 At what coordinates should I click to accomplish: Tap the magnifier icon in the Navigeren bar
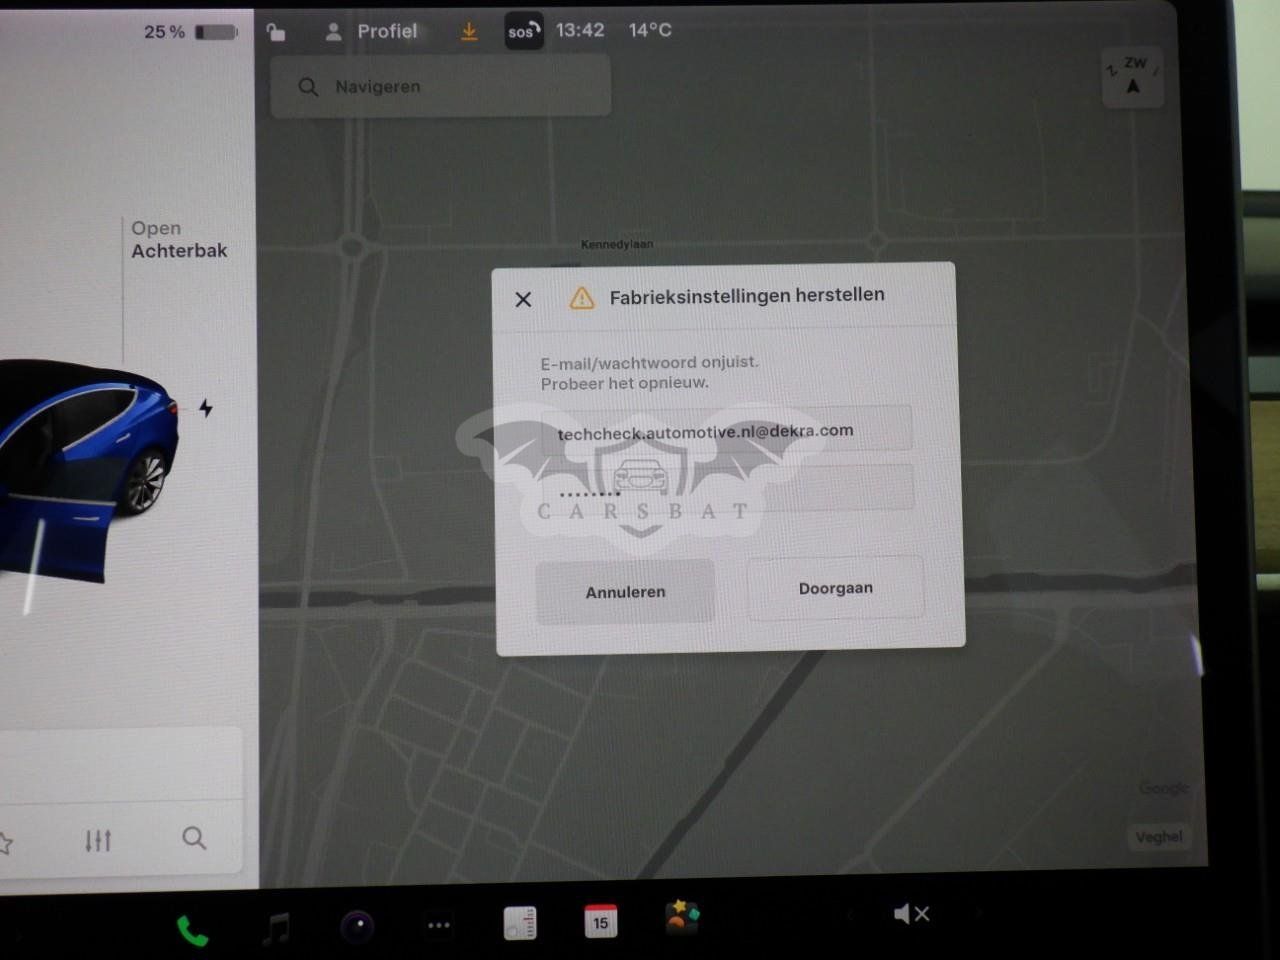[x=308, y=87]
